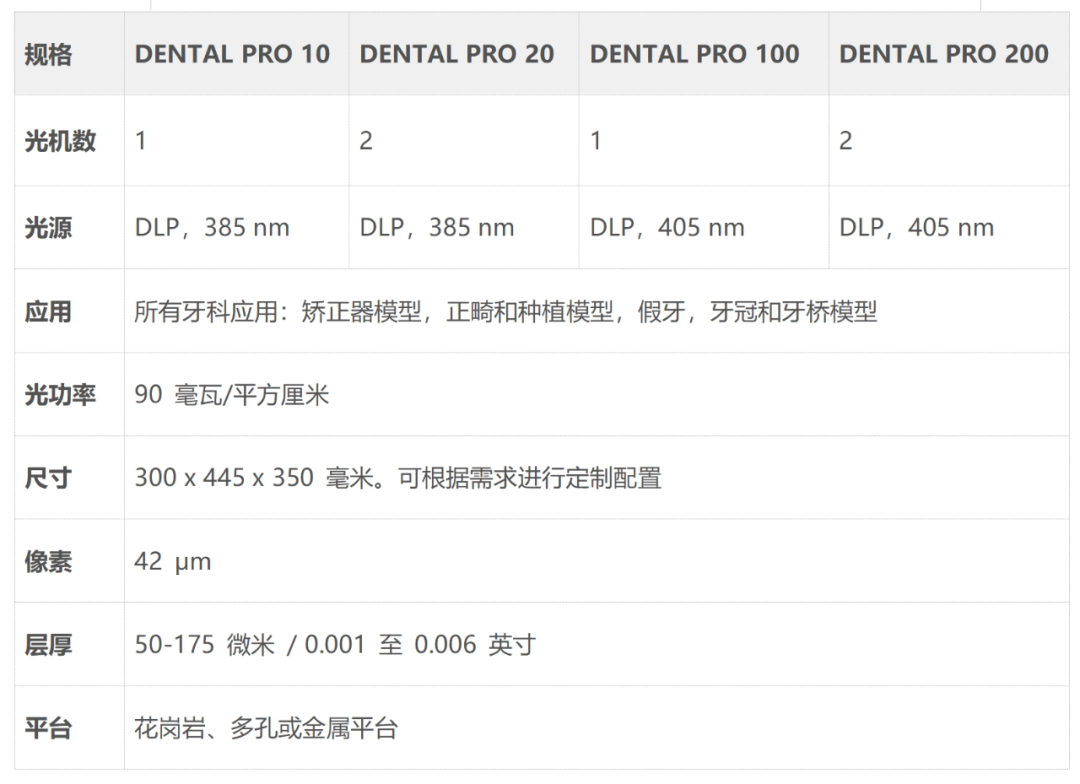Viewport: 1080px width, 784px height.
Task: Click the 光功率 row label
Action: [x=60, y=395]
